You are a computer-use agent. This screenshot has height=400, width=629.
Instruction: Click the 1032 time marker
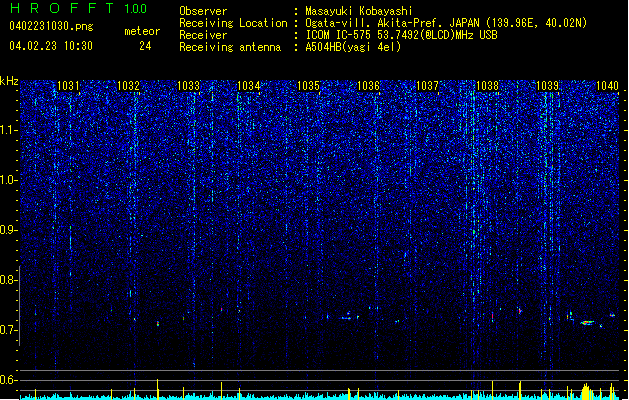pyautogui.click(x=128, y=86)
